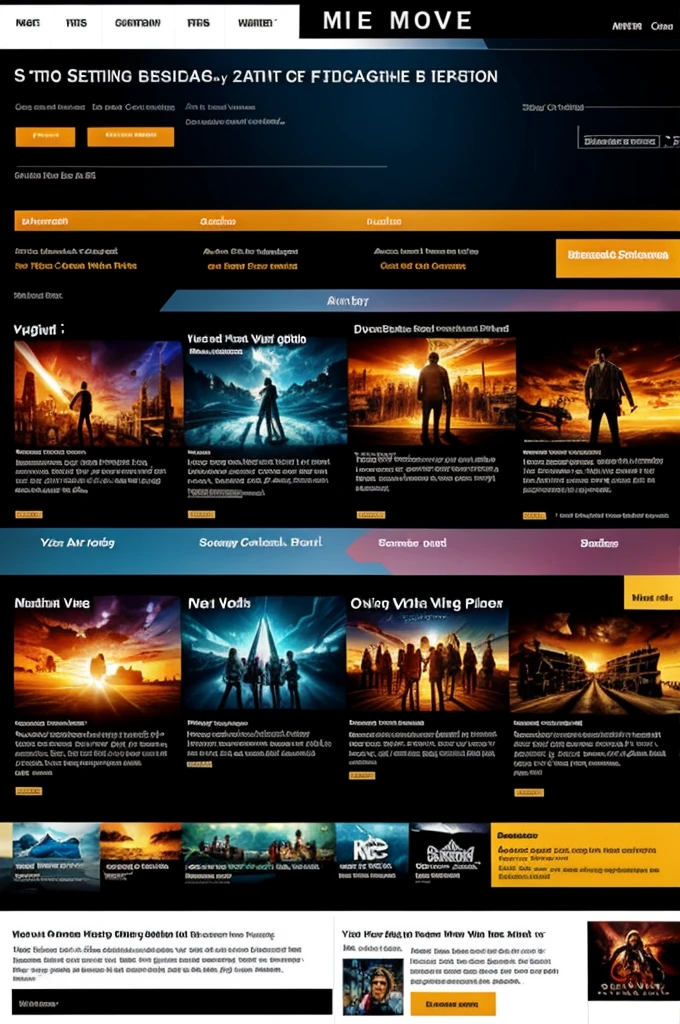Screen dimensions: 680x1024
Task: Click the bold headline of the left footer article
Action: pyautogui.click(x=143, y=935)
